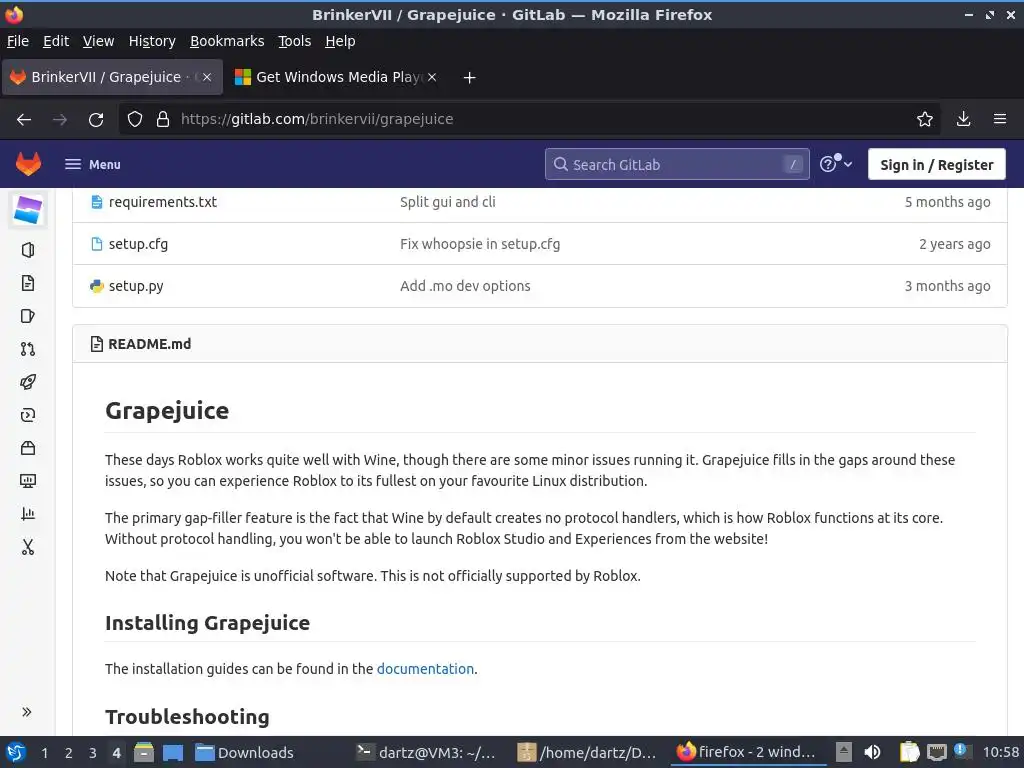Click the GitLab fox logo in the header
The height and width of the screenshot is (768, 1024).
(28, 164)
